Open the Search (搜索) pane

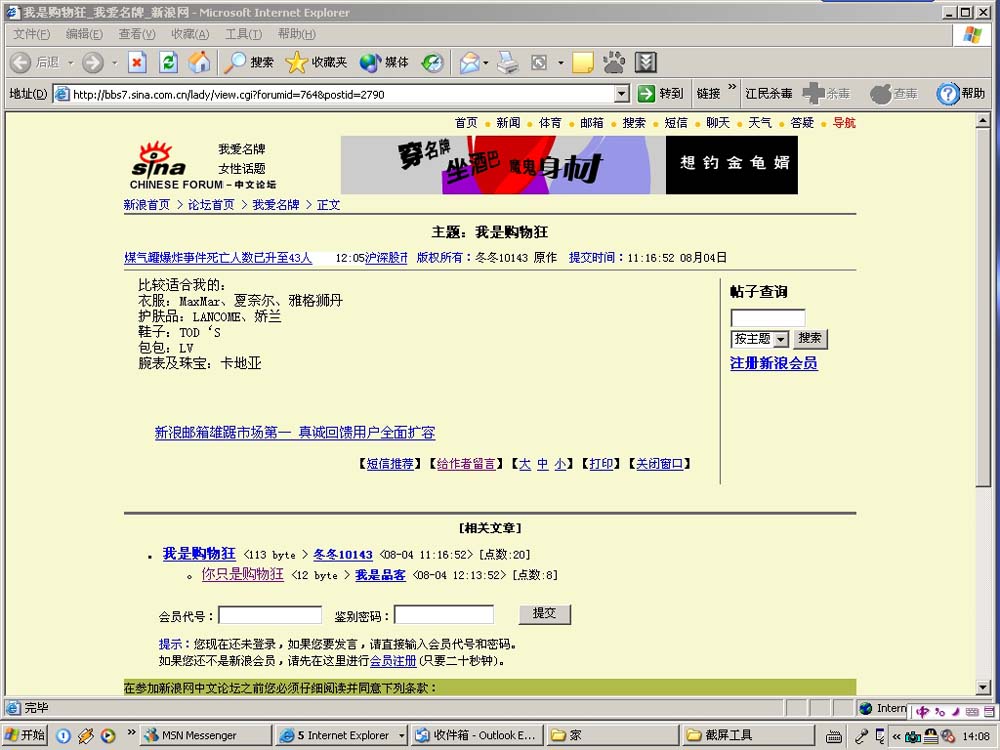(x=249, y=62)
